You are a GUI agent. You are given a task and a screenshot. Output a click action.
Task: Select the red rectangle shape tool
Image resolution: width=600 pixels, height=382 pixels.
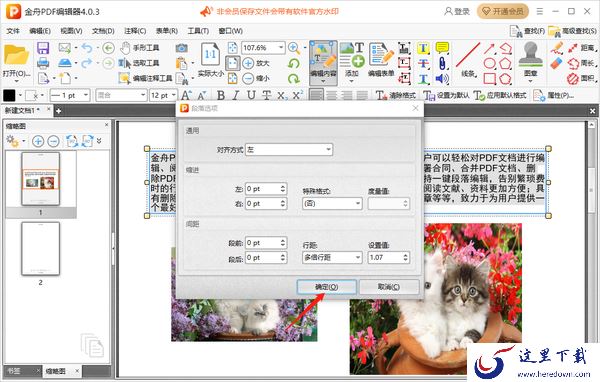(x=490, y=79)
